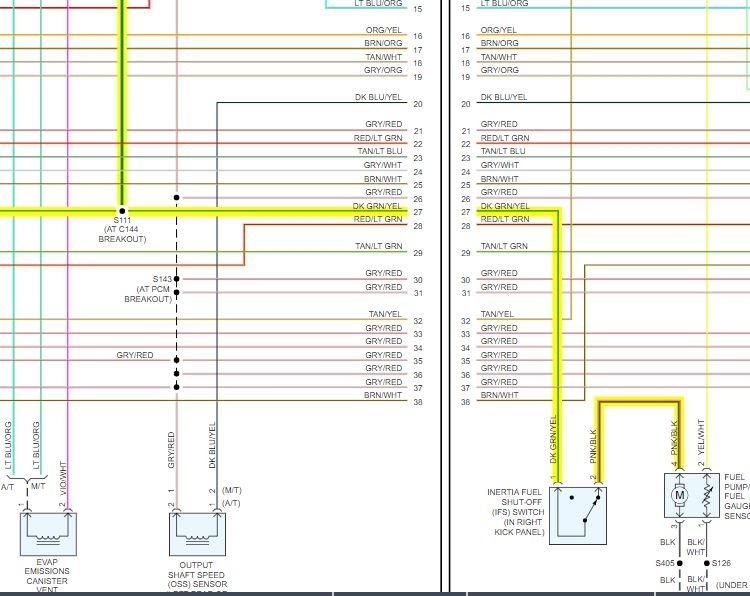
Task: Click the right ORG/YEL pin 16 label
Action: [x=498, y=30]
